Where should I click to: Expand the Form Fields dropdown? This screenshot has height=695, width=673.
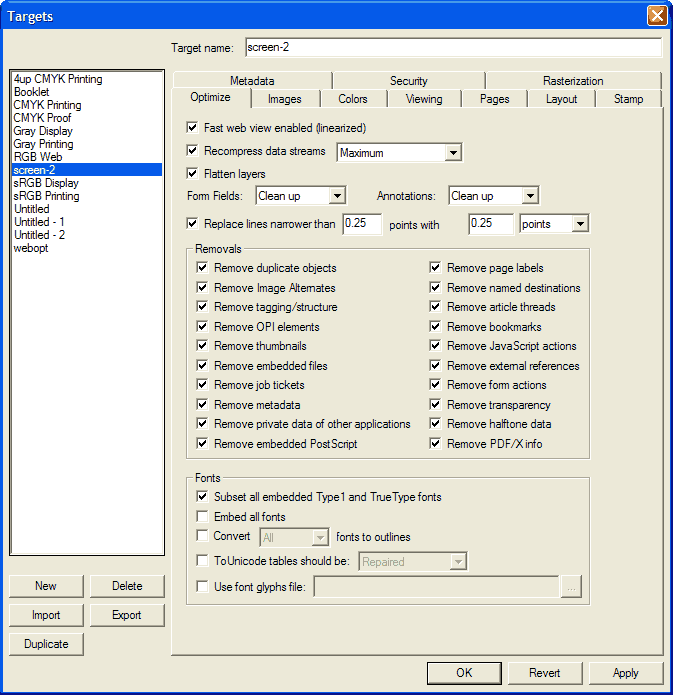tap(337, 196)
